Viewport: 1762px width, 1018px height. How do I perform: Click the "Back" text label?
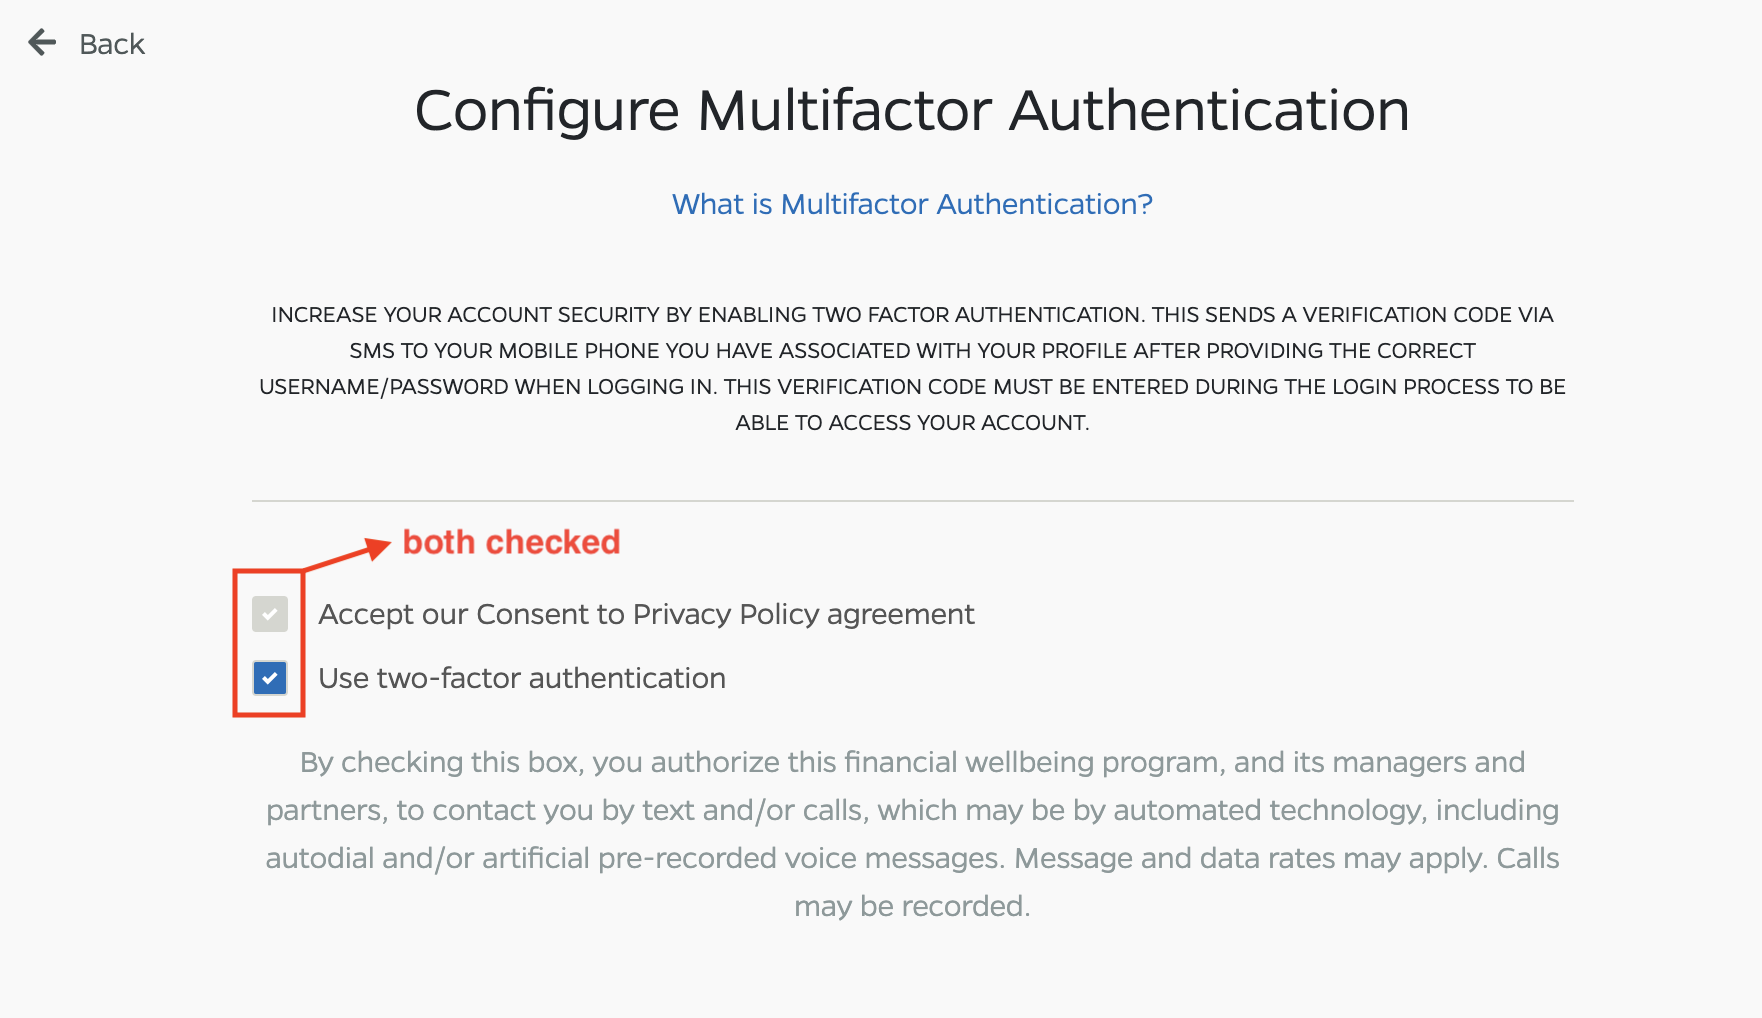[112, 44]
